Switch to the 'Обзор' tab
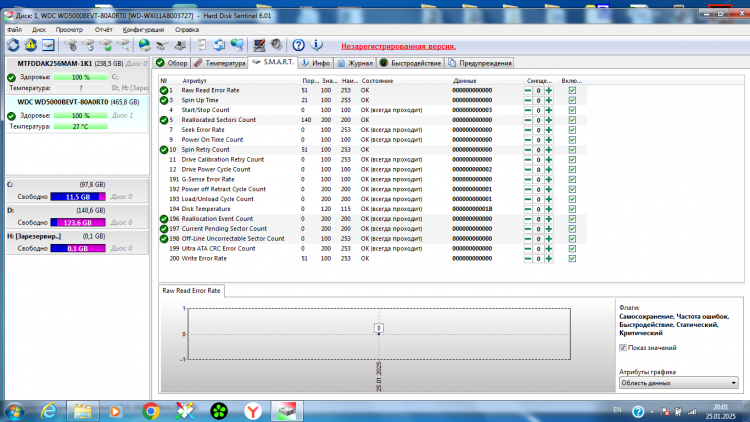The width and height of the screenshot is (750, 422). pyautogui.click(x=172, y=63)
